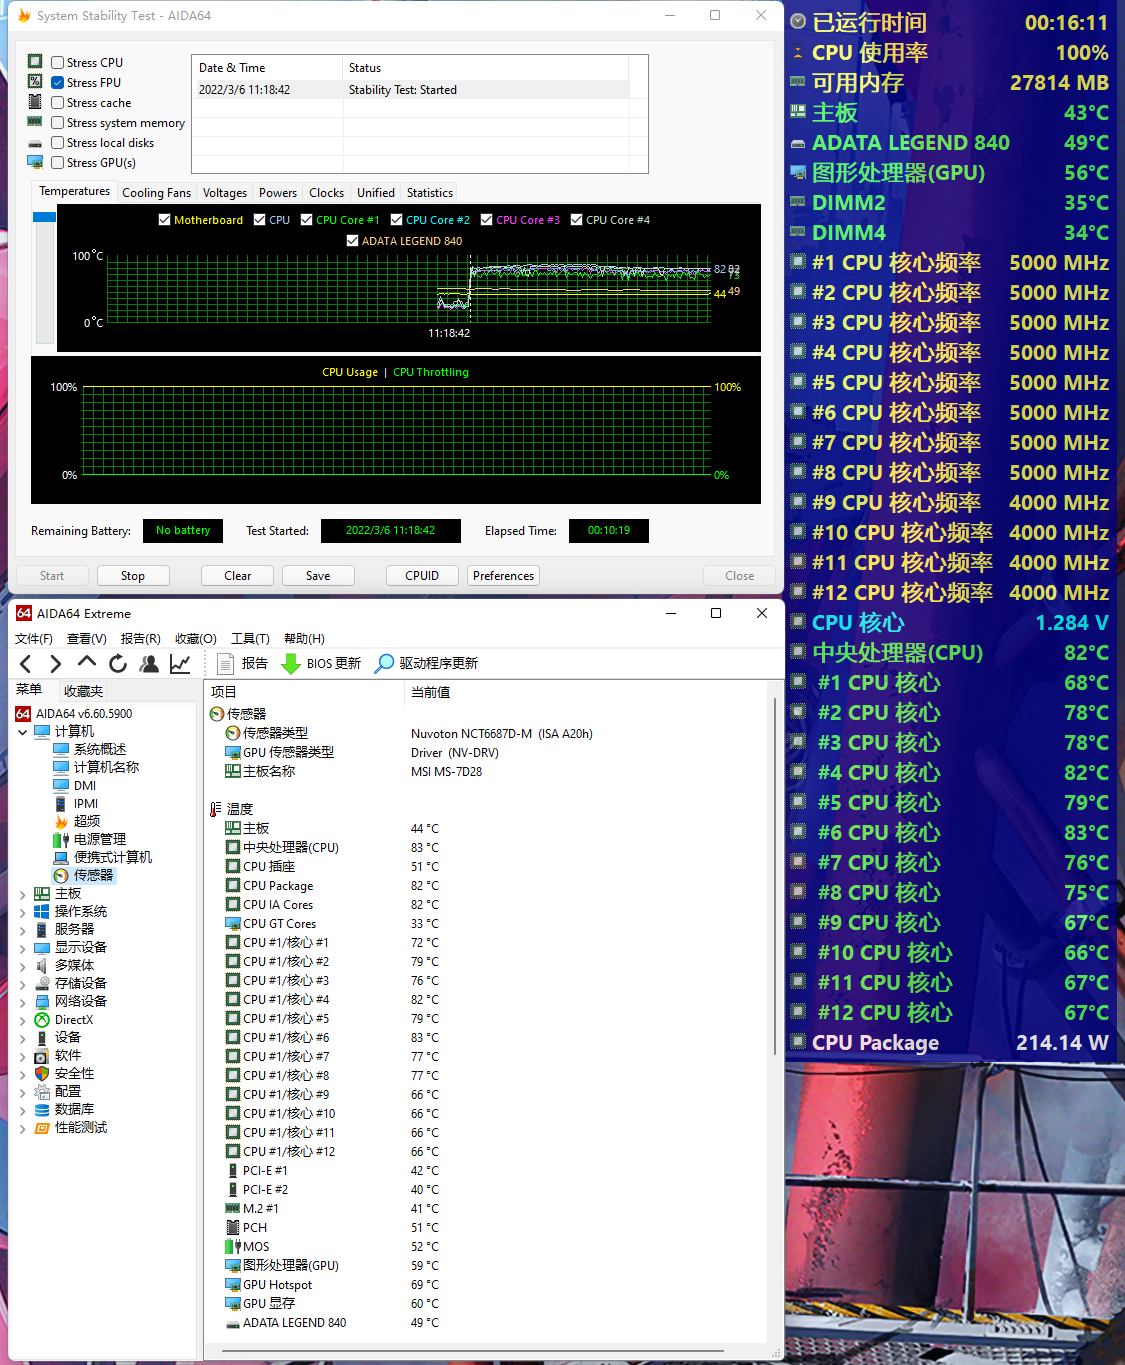Viewport: 1125px width, 1365px height.
Task: Open the 工具(T) menu
Action: (x=250, y=639)
